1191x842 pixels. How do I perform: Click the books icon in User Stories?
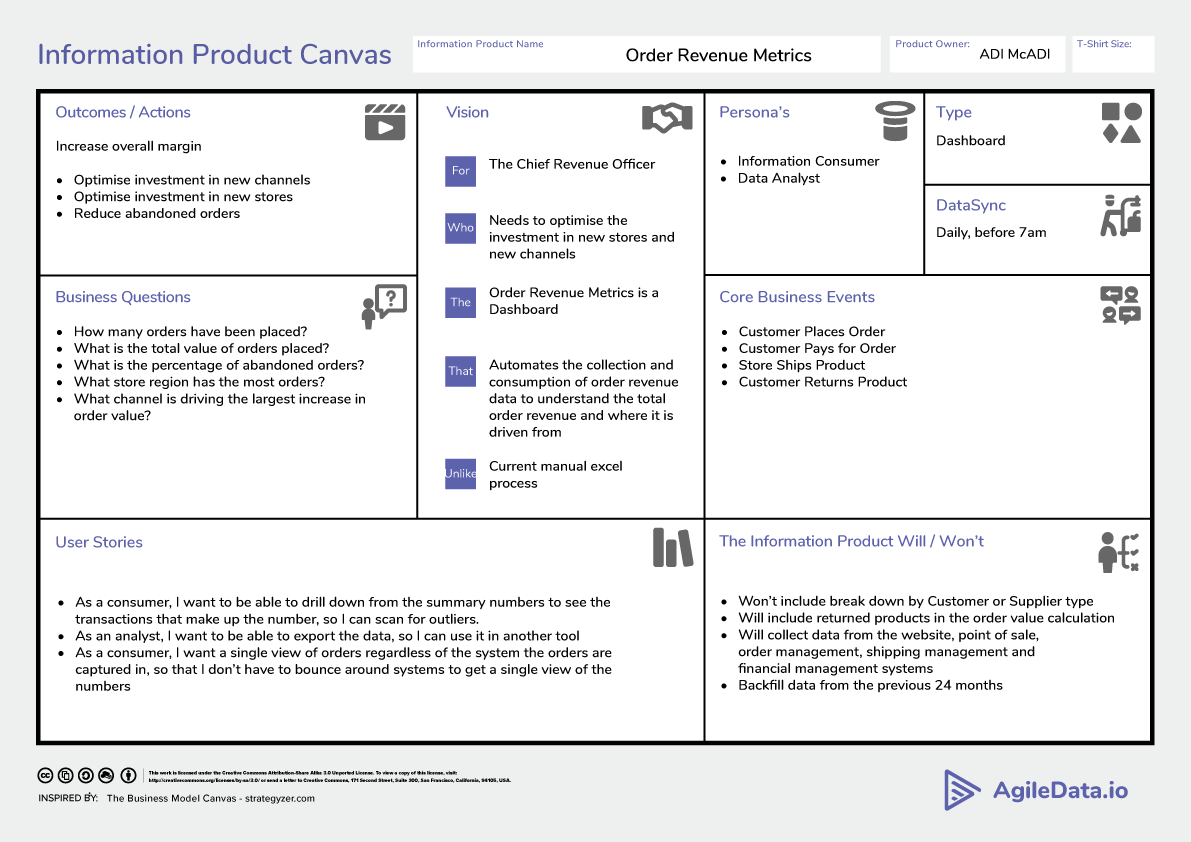pyautogui.click(x=673, y=547)
